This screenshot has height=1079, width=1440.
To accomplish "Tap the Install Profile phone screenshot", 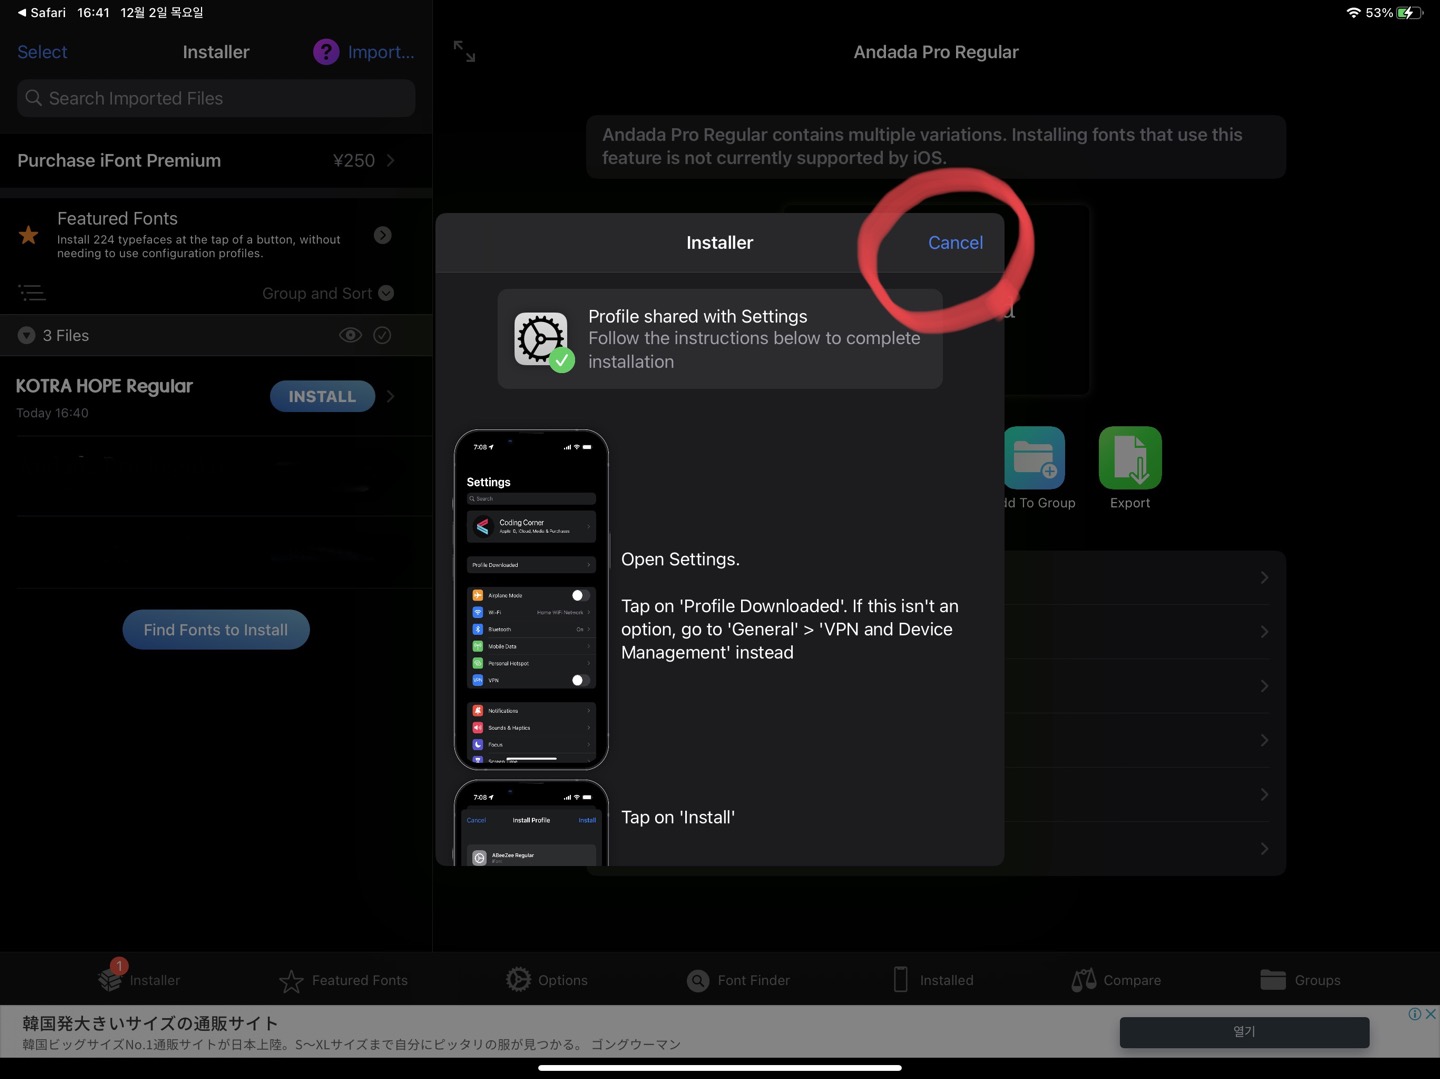I will pyautogui.click(x=531, y=823).
